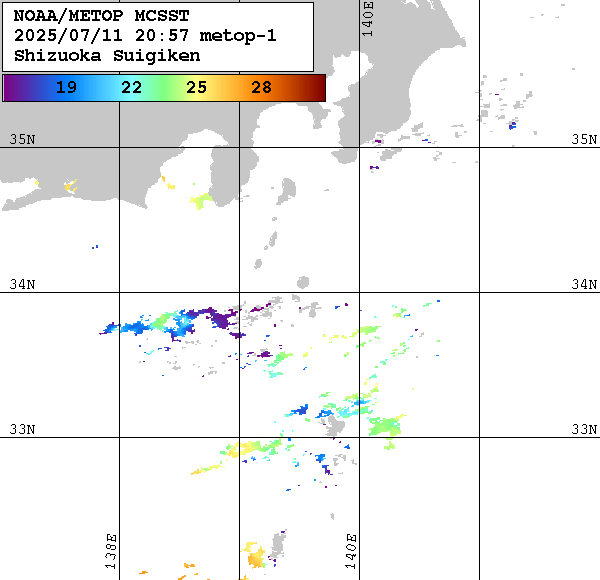Click the 19 mark on the color scale

pos(66,88)
